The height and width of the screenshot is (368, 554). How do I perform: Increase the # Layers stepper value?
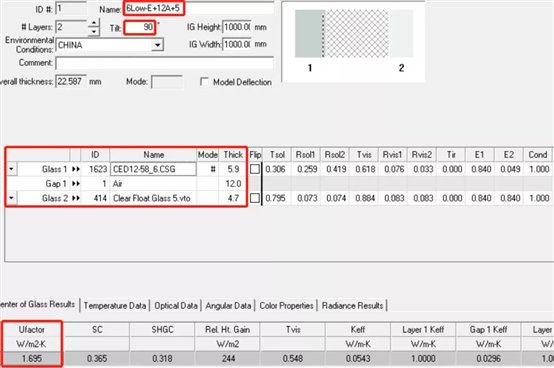point(94,23)
